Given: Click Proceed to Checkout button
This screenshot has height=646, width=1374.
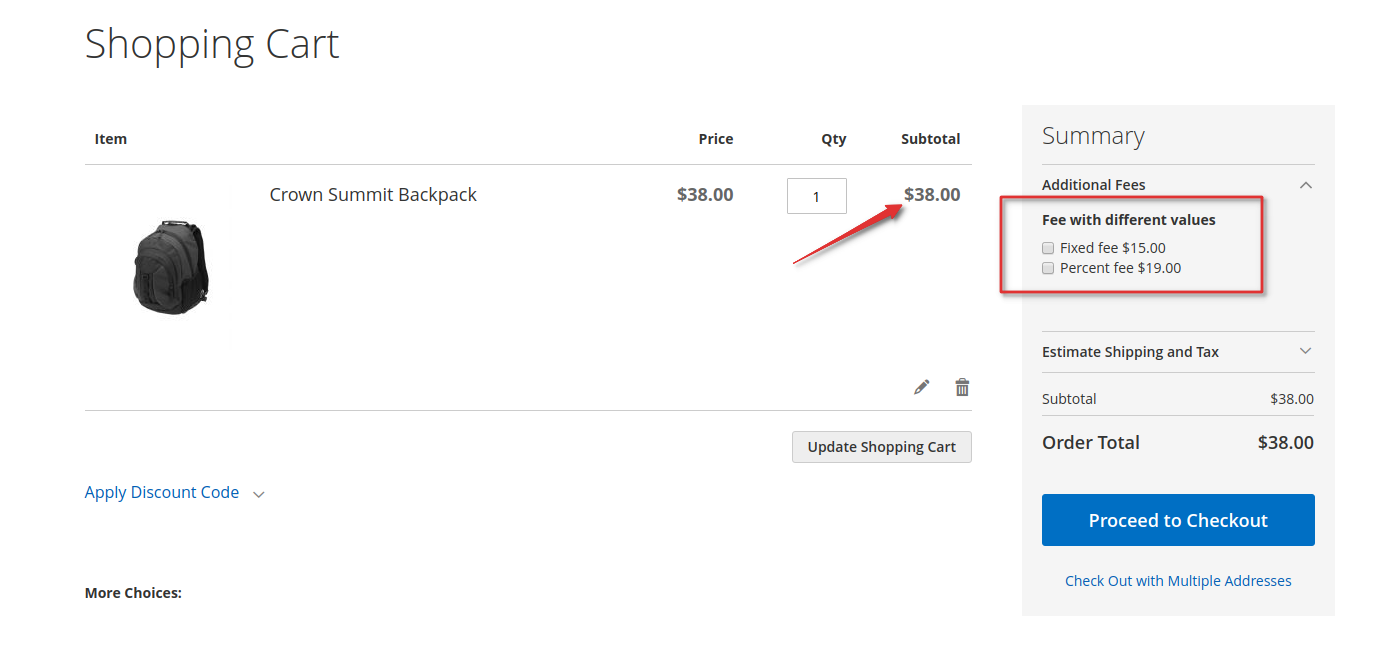Looking at the screenshot, I should pyautogui.click(x=1178, y=520).
